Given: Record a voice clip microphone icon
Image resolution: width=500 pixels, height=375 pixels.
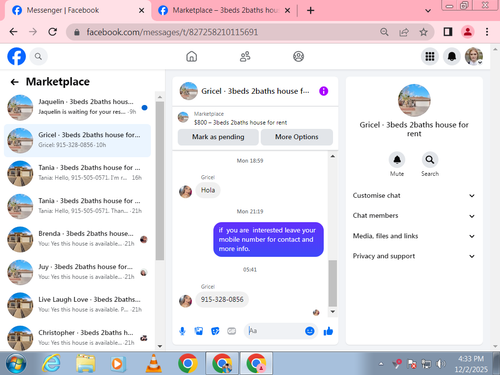Looking at the screenshot, I should tap(182, 331).
